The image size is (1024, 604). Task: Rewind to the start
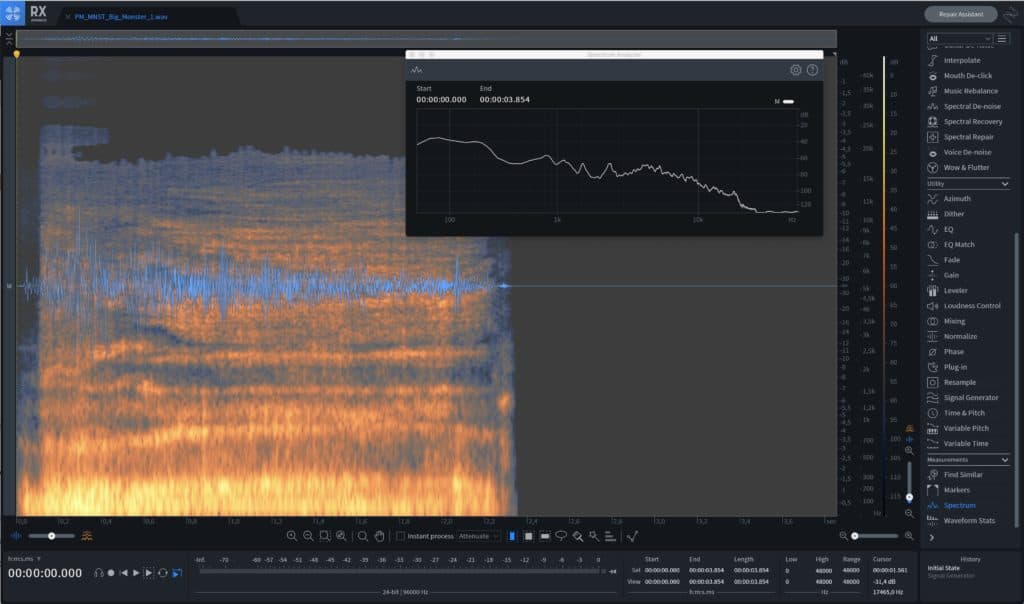click(123, 573)
